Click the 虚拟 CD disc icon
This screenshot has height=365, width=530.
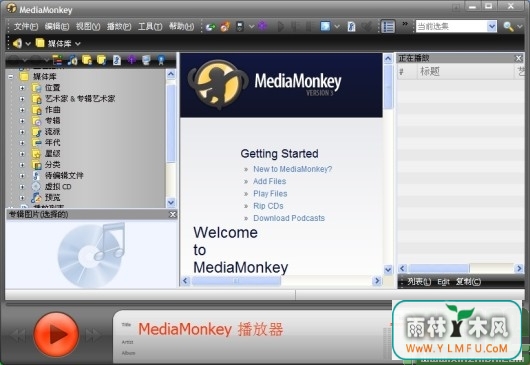[36, 187]
